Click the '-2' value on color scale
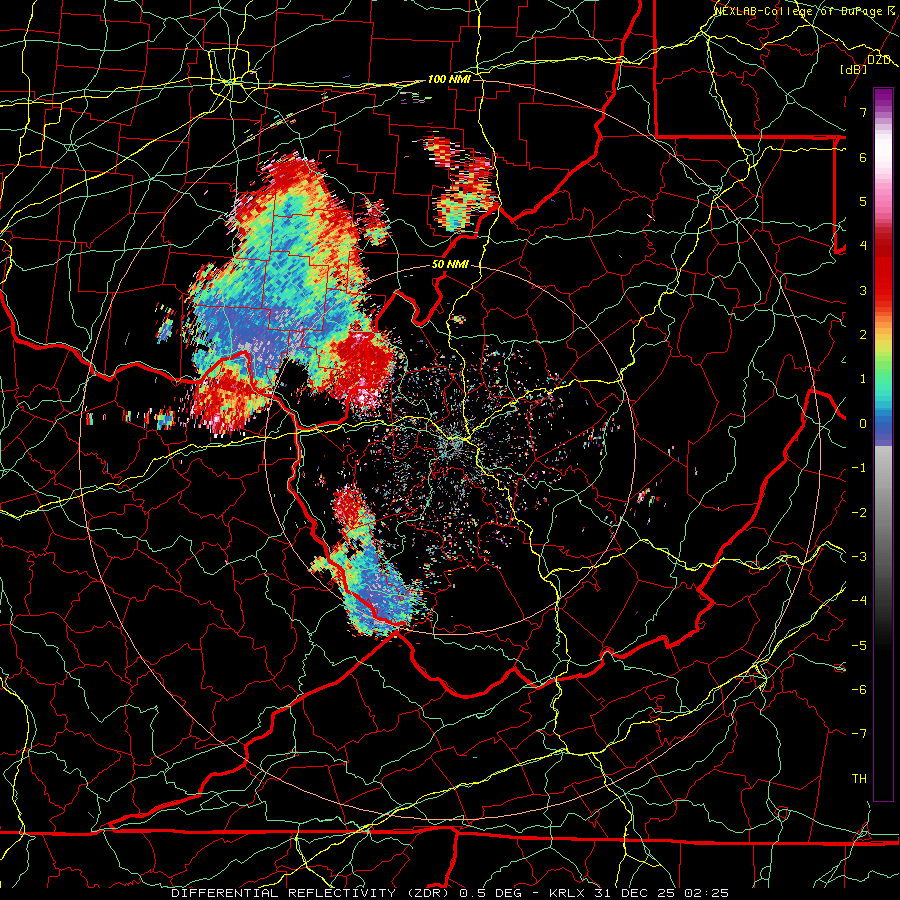 tap(859, 513)
